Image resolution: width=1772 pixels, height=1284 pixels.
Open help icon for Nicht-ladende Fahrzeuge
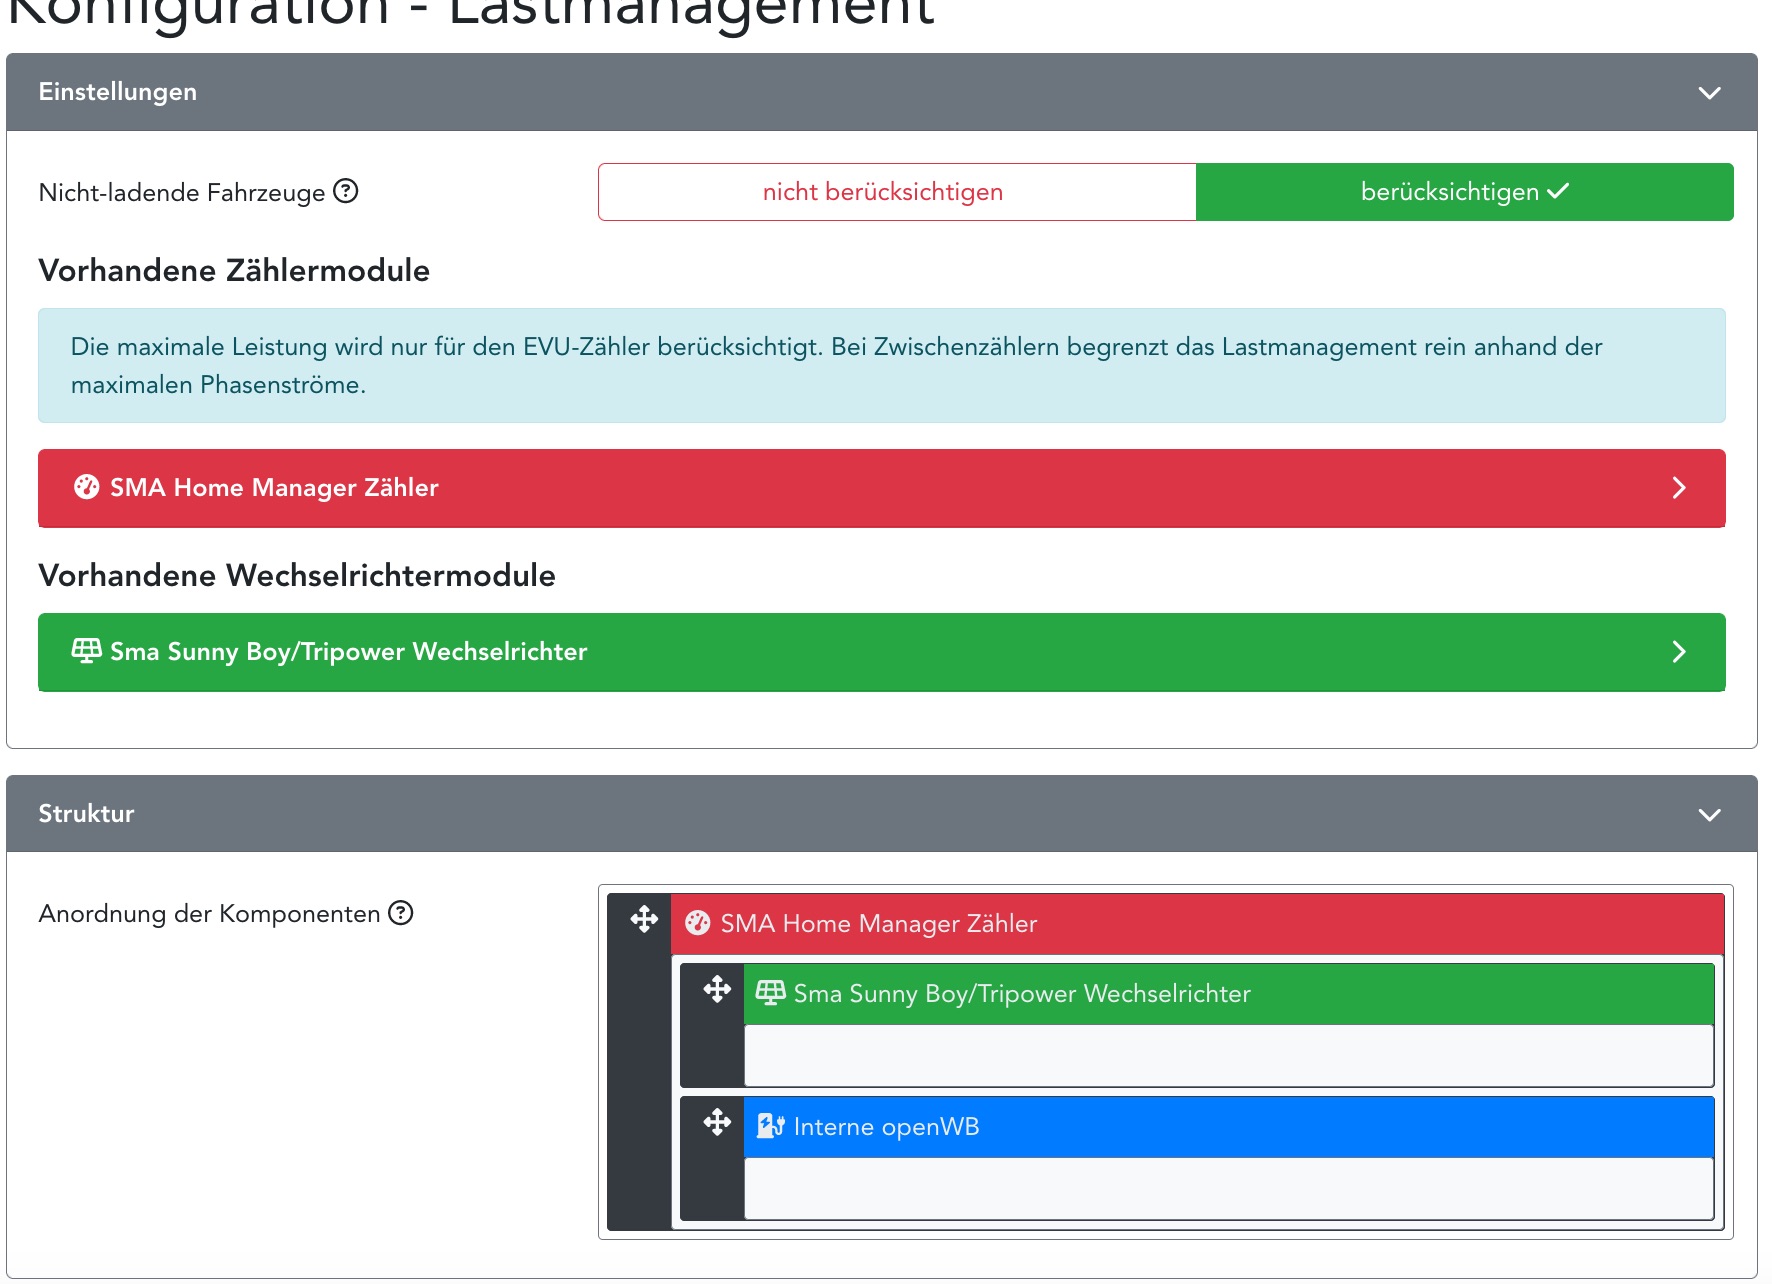tap(345, 191)
